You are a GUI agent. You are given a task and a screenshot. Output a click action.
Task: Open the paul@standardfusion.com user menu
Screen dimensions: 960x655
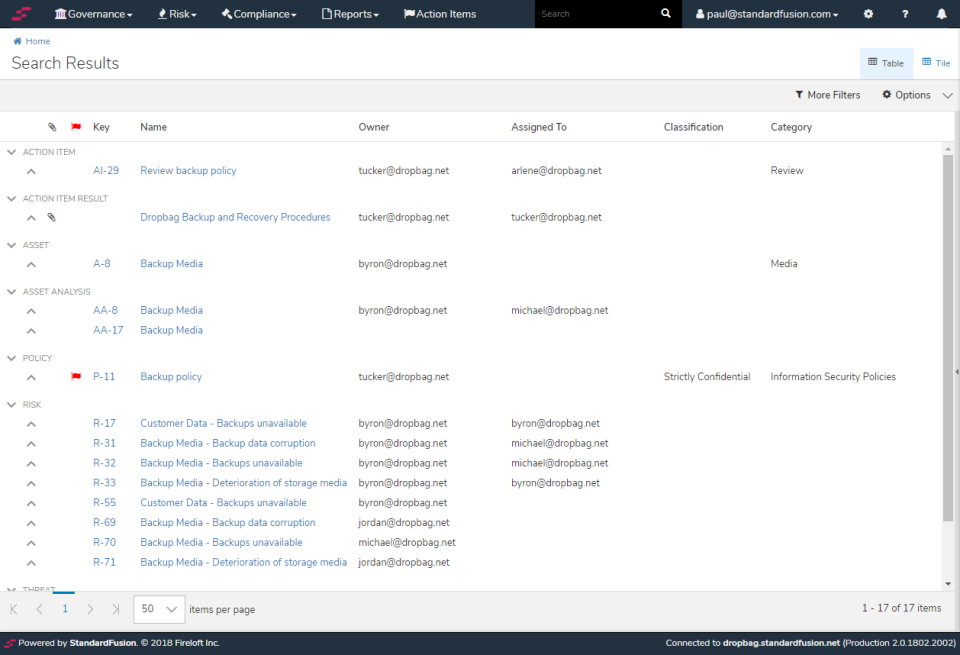pyautogui.click(x=767, y=13)
